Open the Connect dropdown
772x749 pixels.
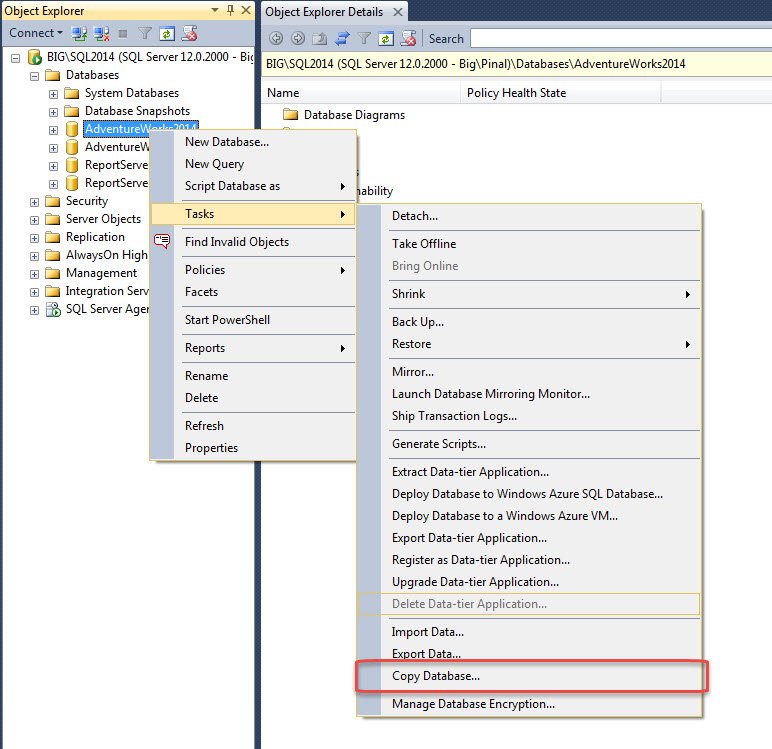click(x=36, y=33)
